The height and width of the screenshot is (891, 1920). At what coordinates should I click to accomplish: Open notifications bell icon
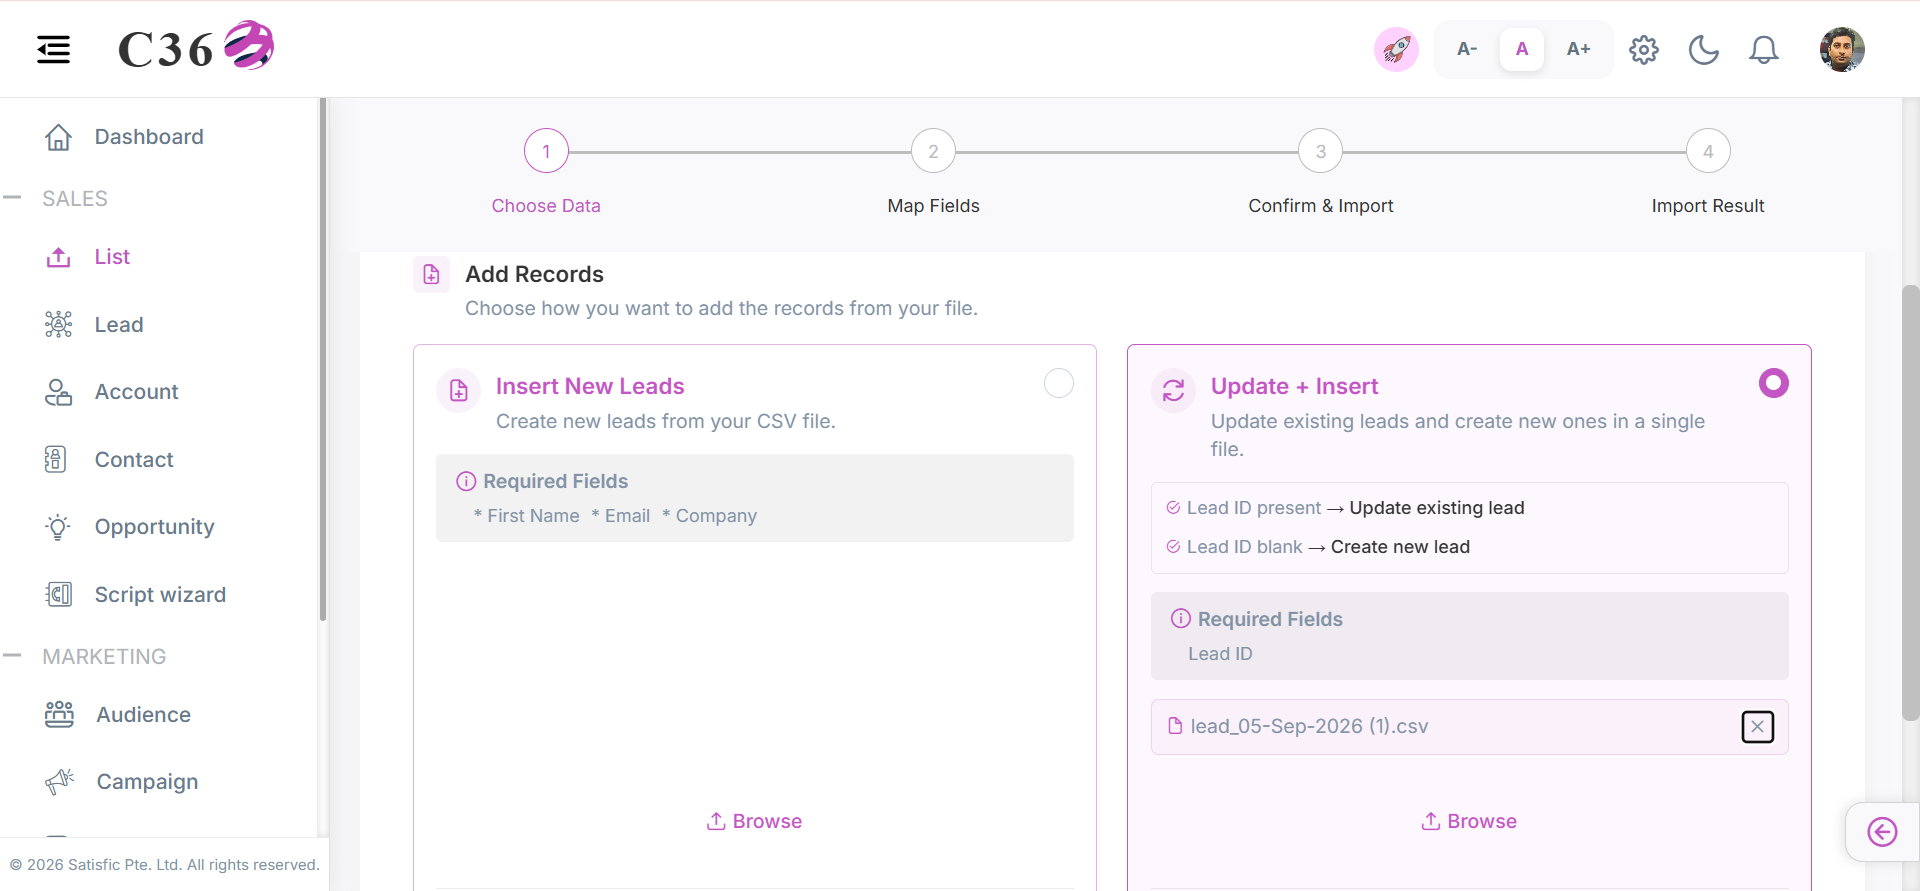pyautogui.click(x=1764, y=49)
